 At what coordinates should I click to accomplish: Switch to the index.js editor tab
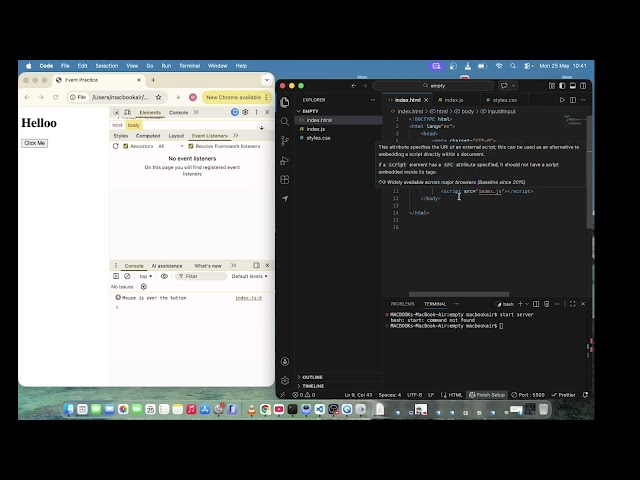tap(453, 100)
